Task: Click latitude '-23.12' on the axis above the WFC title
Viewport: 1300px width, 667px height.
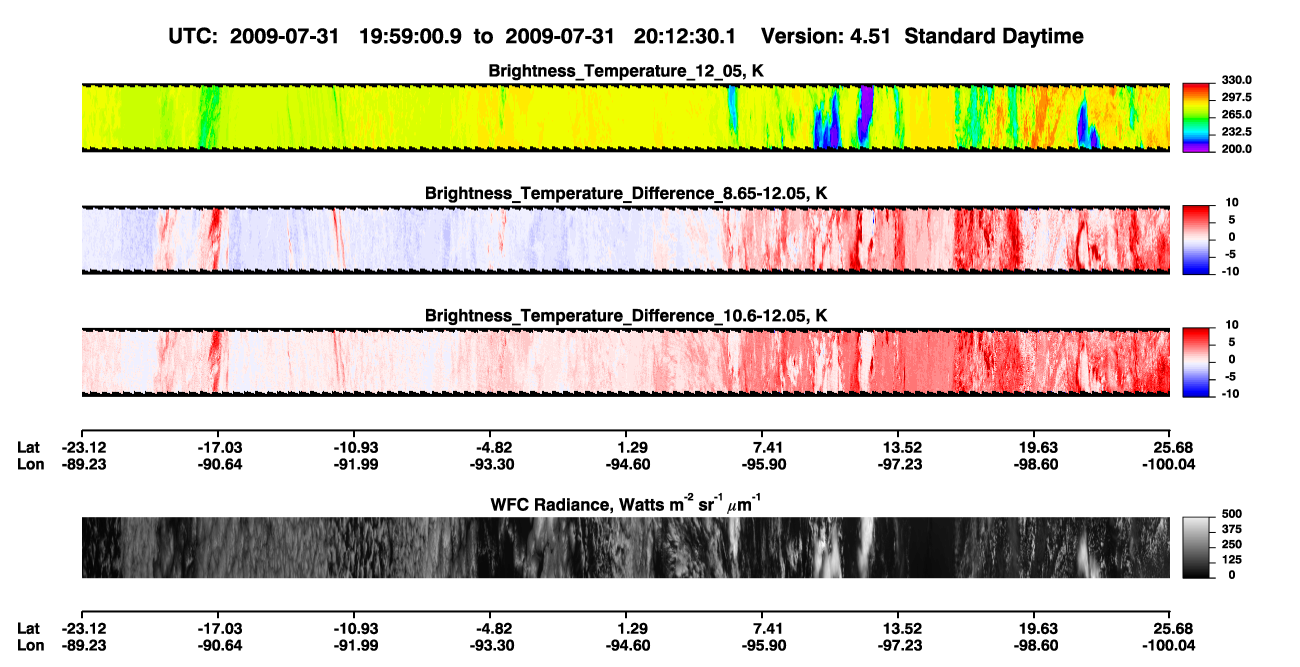Action: [x=83, y=448]
